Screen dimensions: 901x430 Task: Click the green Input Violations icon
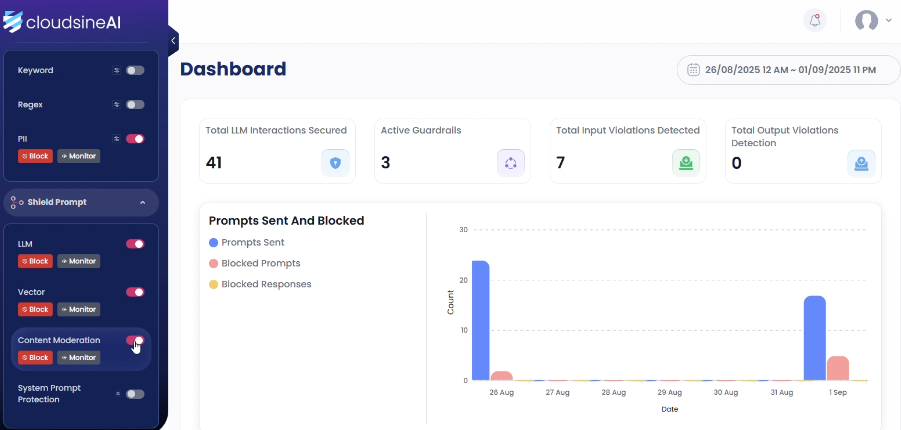(x=686, y=163)
